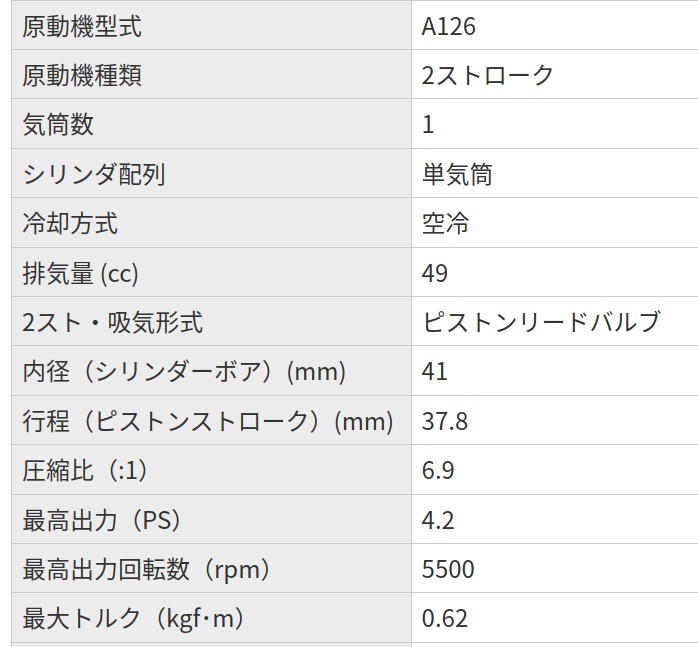Select the rpm value 5500

click(x=448, y=569)
